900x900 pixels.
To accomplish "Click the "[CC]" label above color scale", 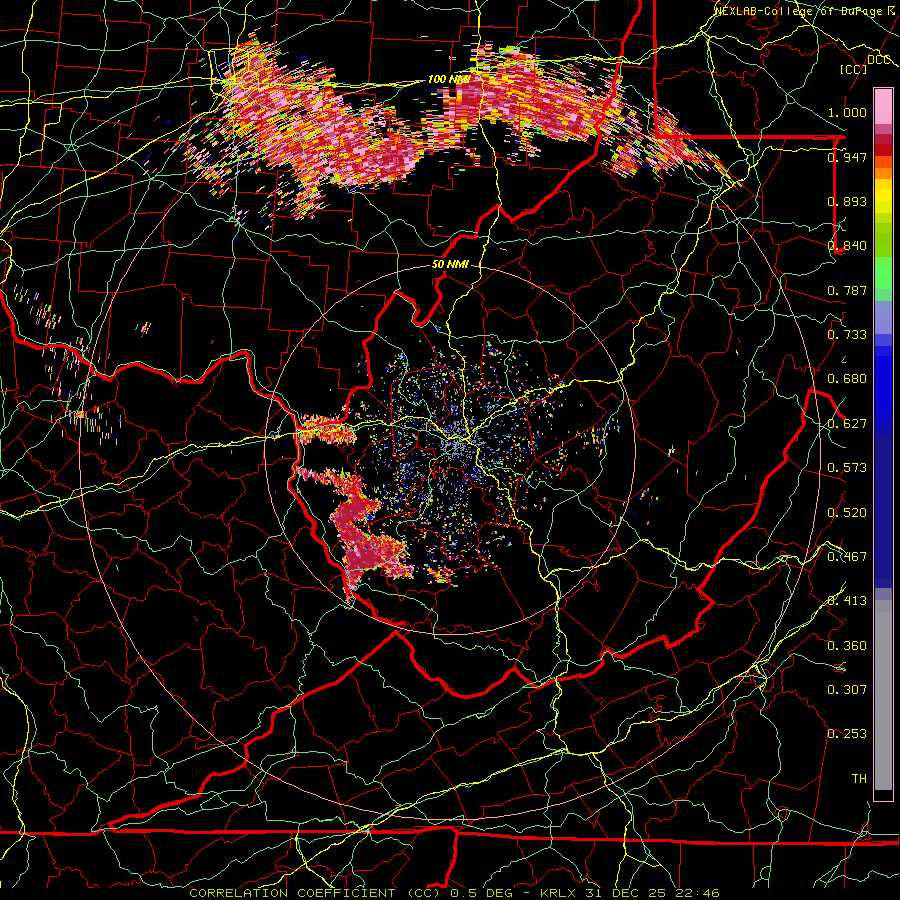I will [853, 69].
